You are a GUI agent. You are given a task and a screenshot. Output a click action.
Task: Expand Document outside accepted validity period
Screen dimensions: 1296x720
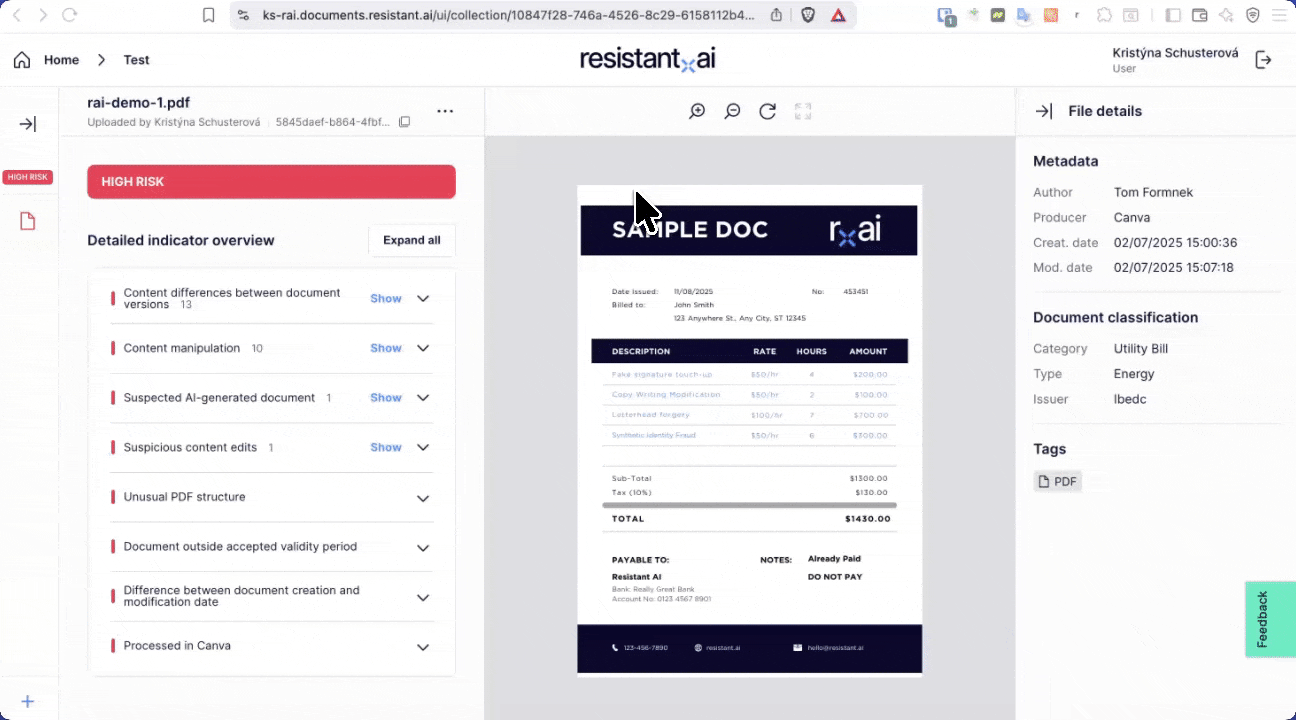tap(423, 548)
